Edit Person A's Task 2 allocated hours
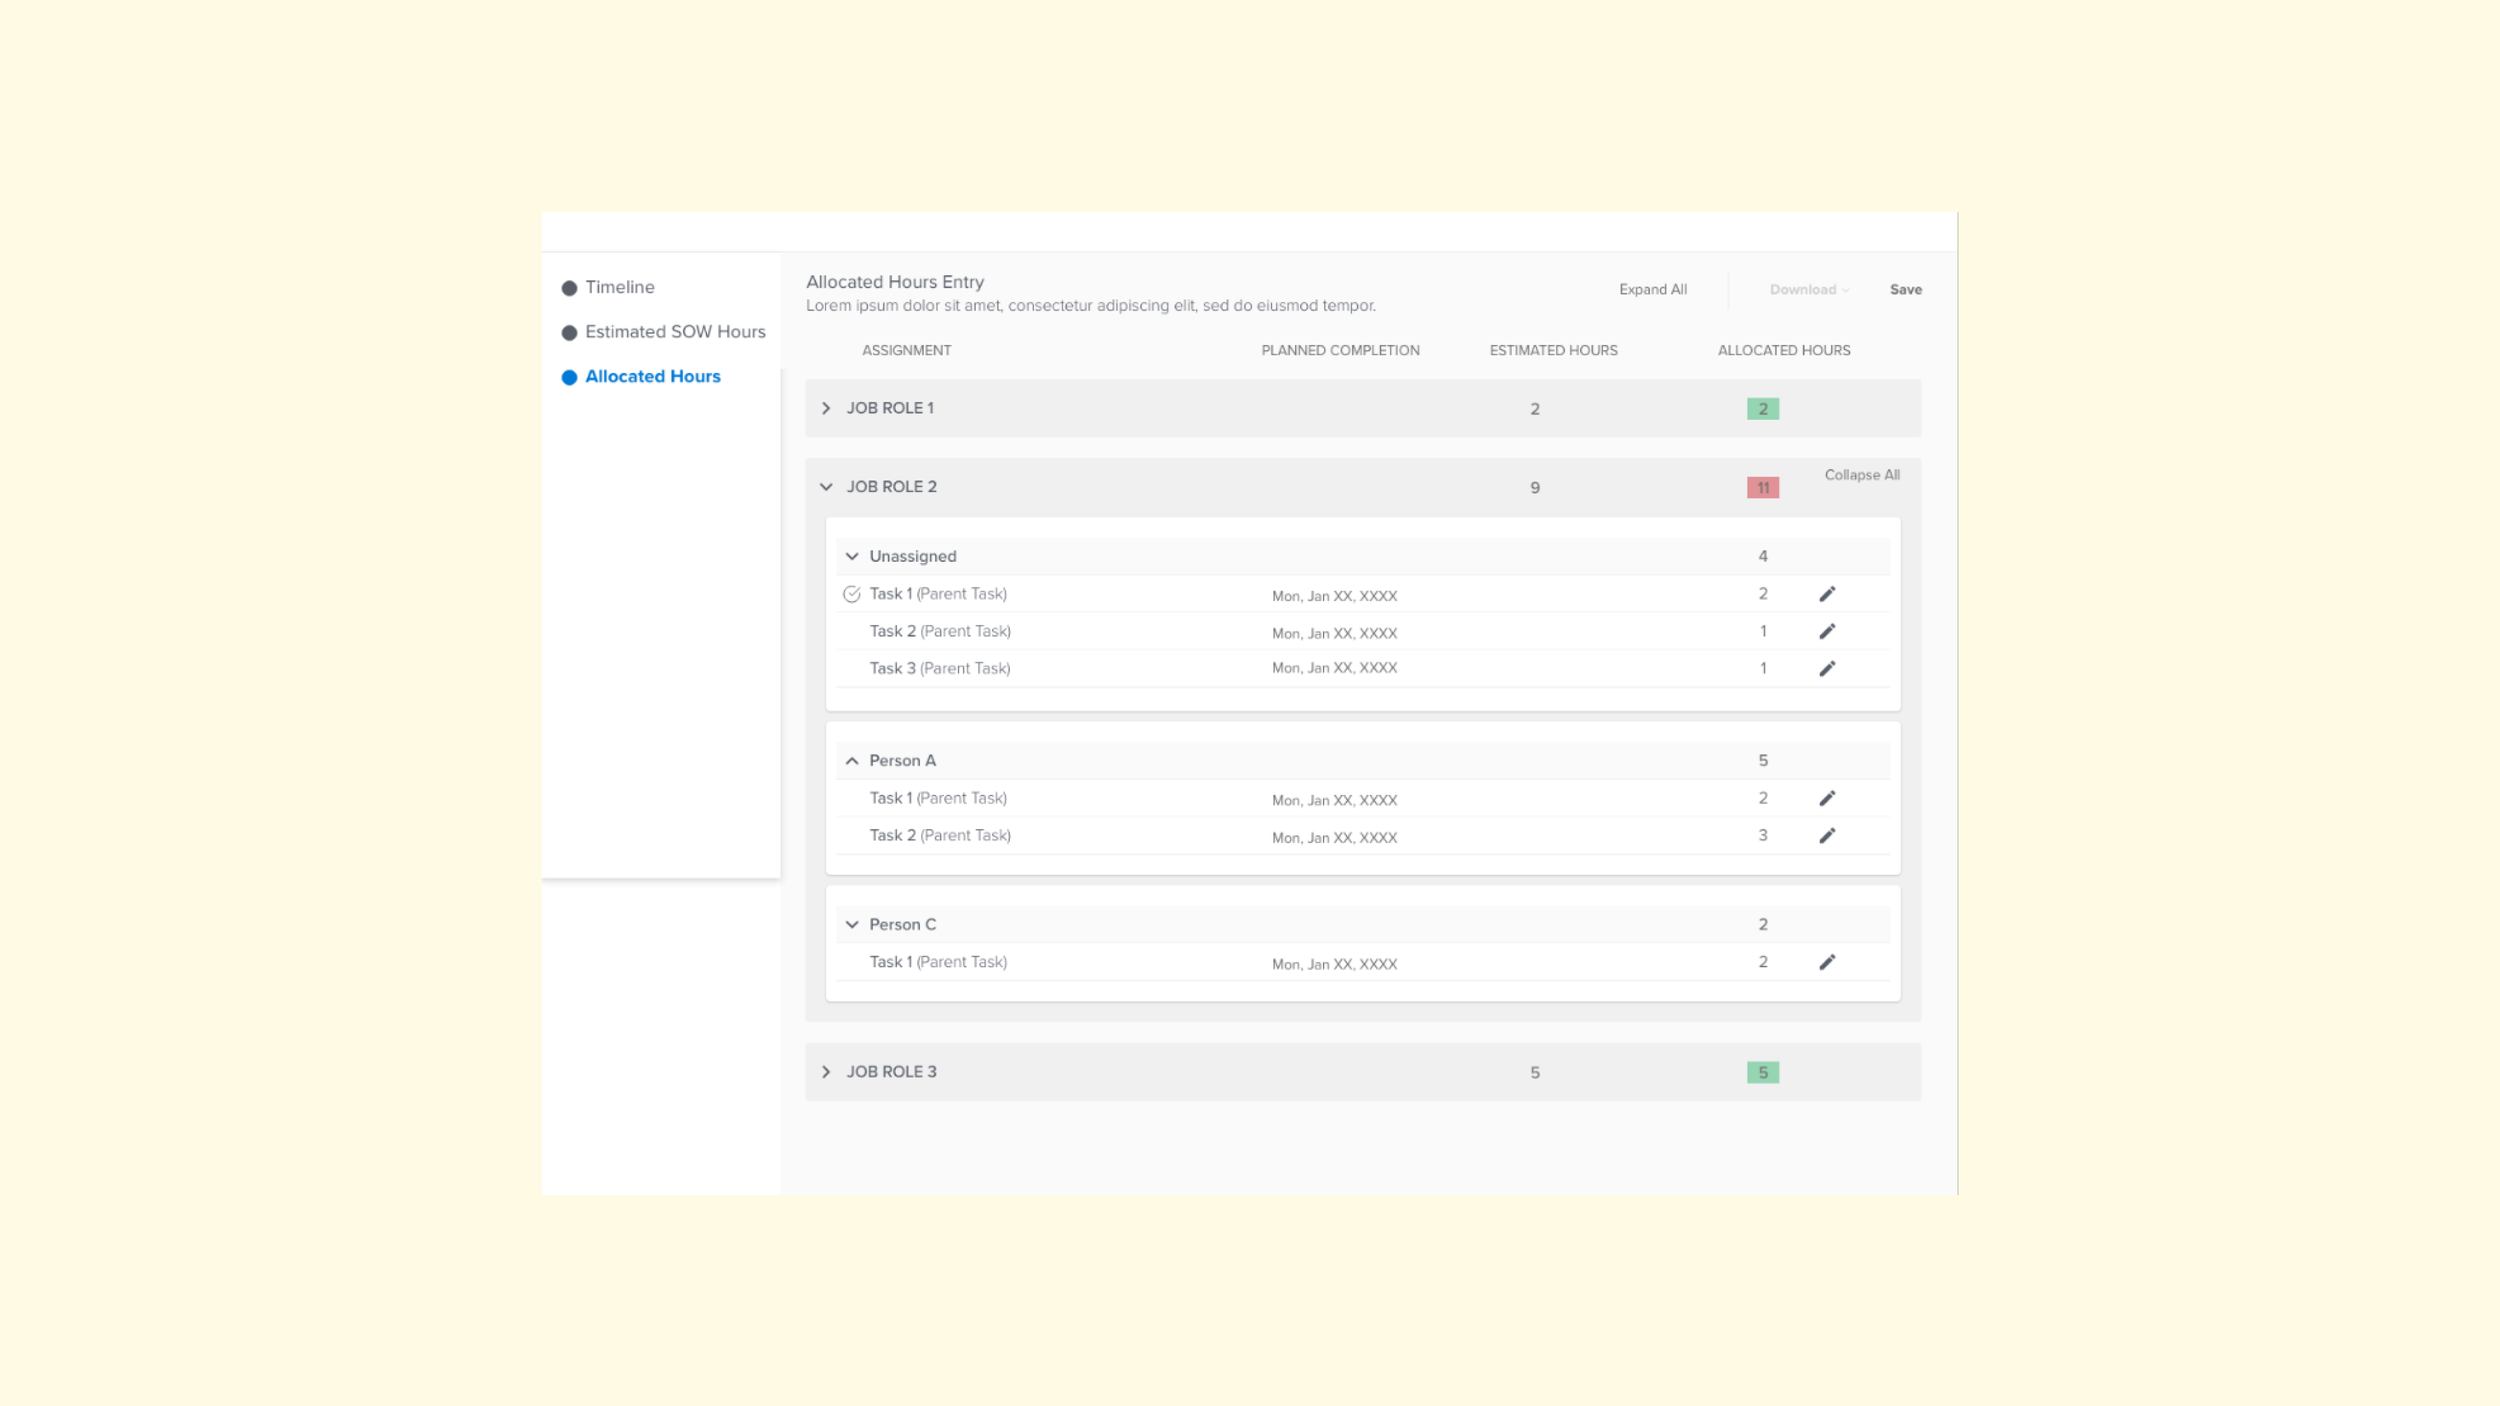The height and width of the screenshot is (1406, 2500). pyautogui.click(x=1829, y=835)
